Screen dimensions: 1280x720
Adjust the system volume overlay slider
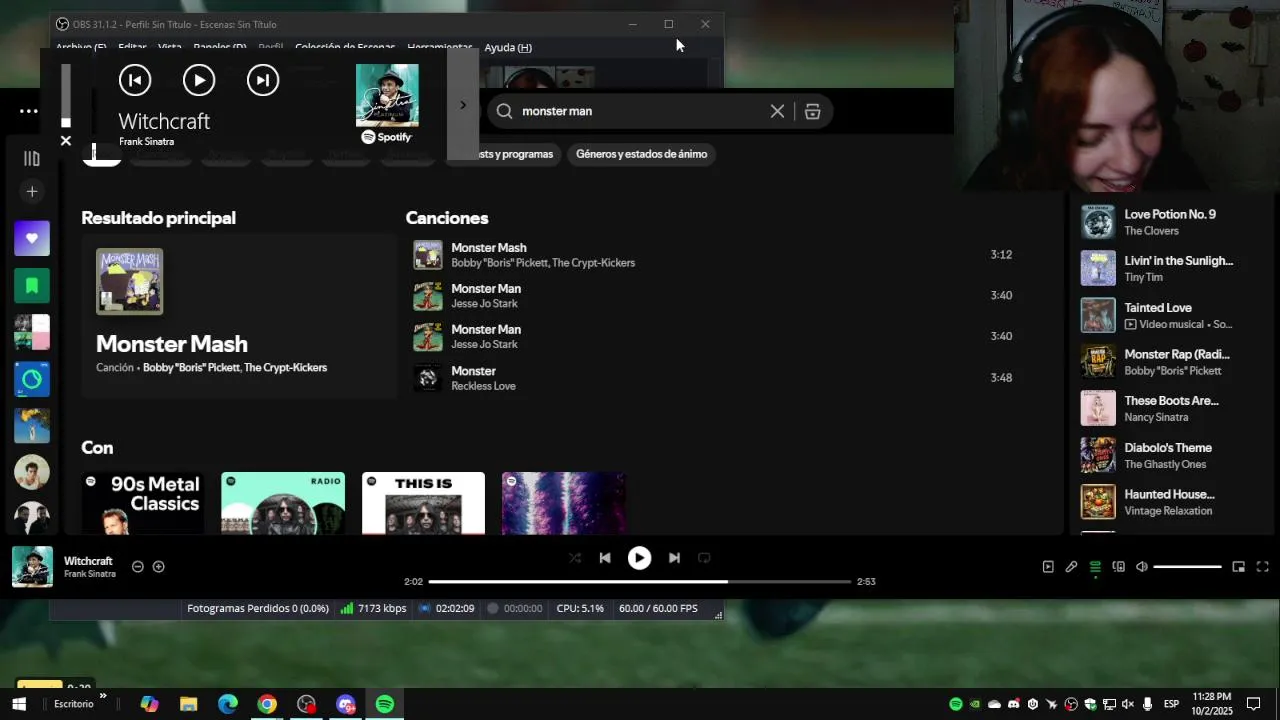(66, 96)
